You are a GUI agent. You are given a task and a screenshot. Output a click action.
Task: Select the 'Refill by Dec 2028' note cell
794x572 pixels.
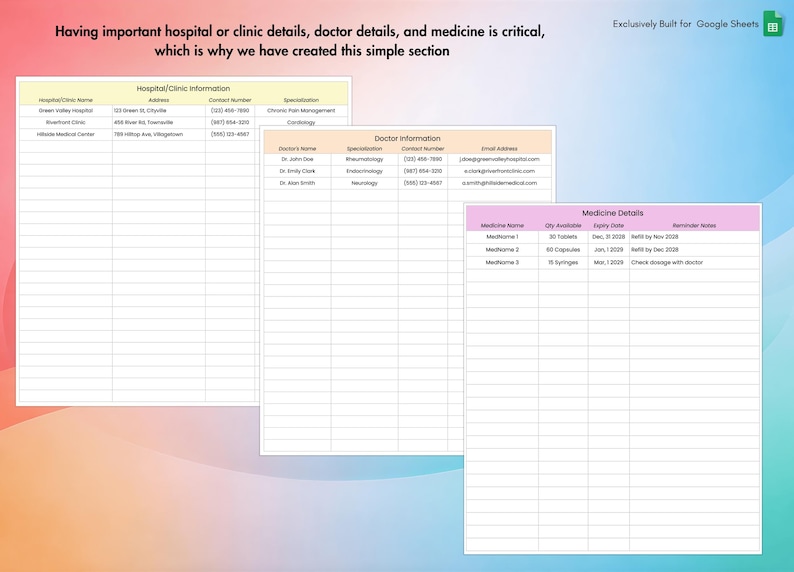(x=694, y=250)
